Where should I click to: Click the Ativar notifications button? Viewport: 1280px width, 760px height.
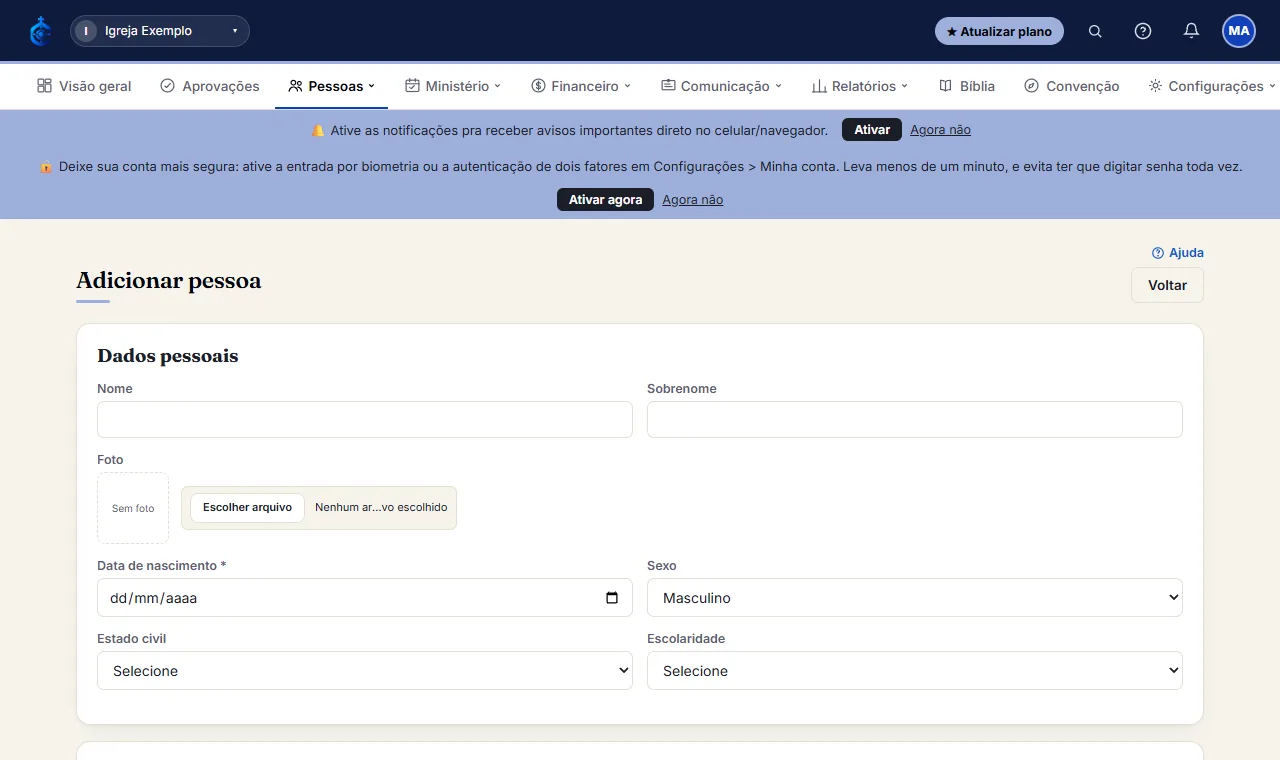(872, 130)
